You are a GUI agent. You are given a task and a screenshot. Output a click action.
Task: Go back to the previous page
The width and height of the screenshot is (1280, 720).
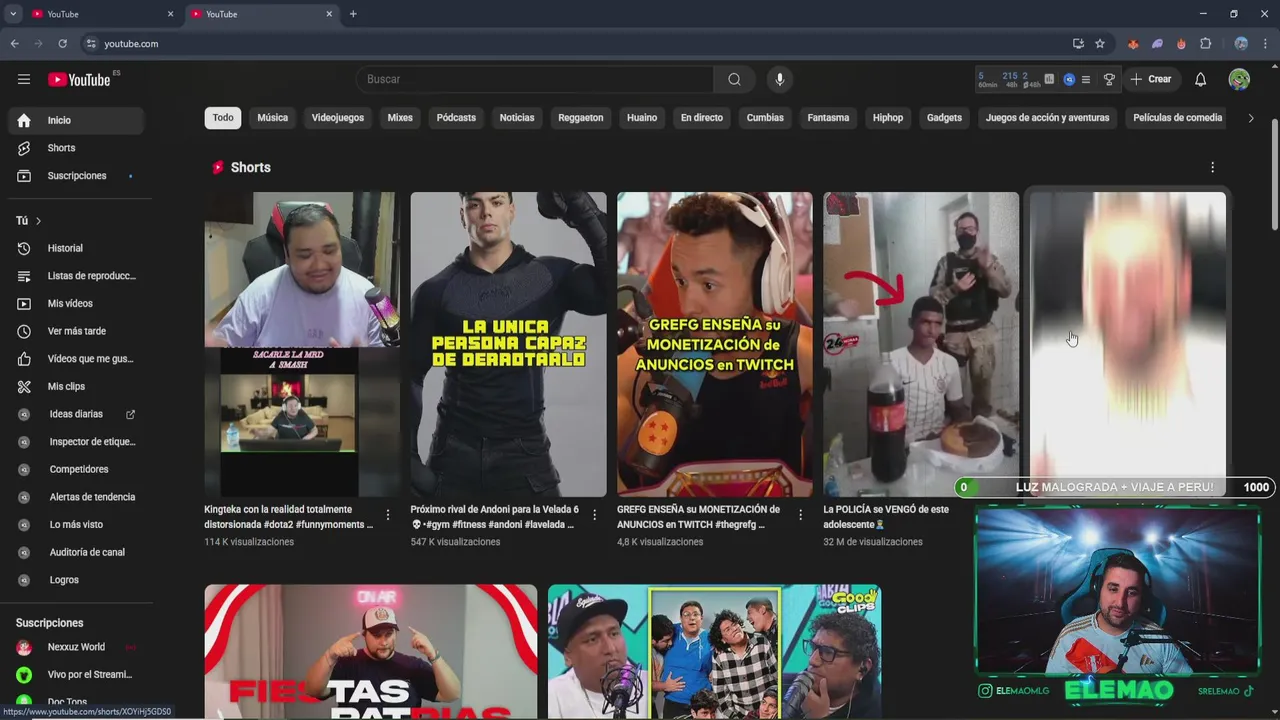click(14, 44)
